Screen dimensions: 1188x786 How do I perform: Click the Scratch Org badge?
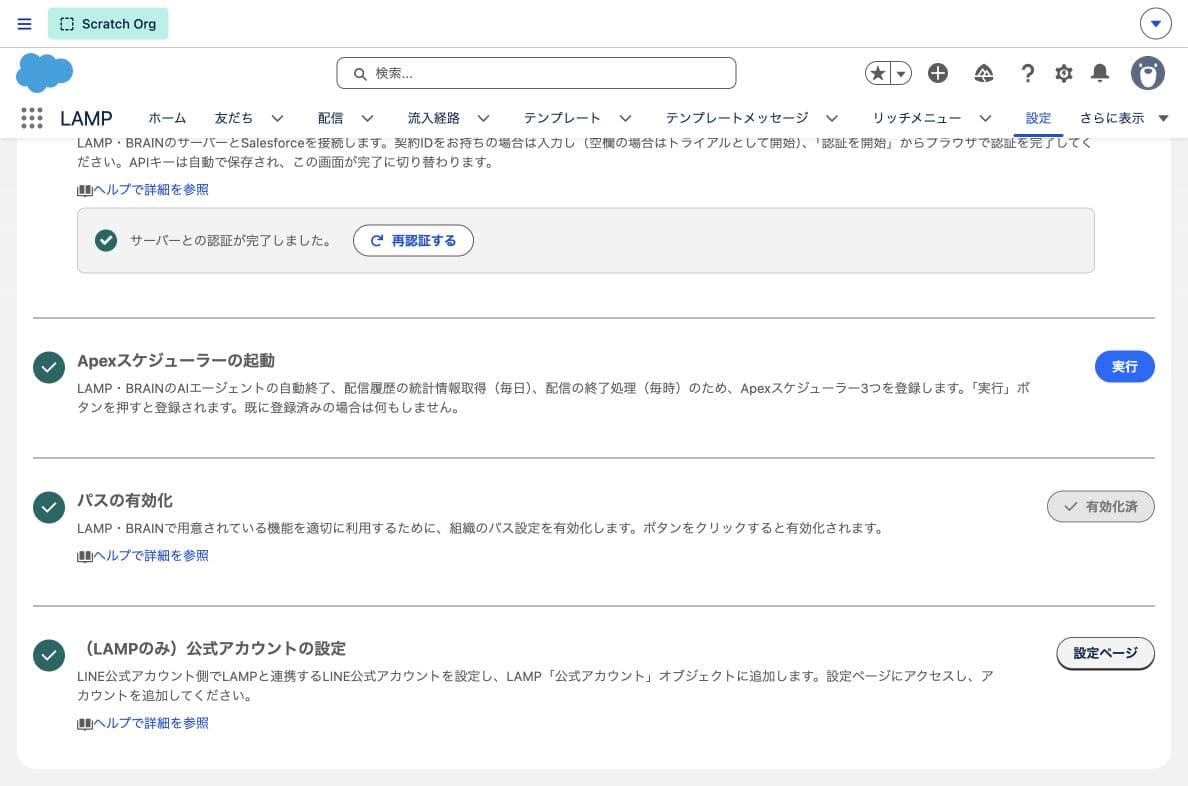tap(108, 23)
